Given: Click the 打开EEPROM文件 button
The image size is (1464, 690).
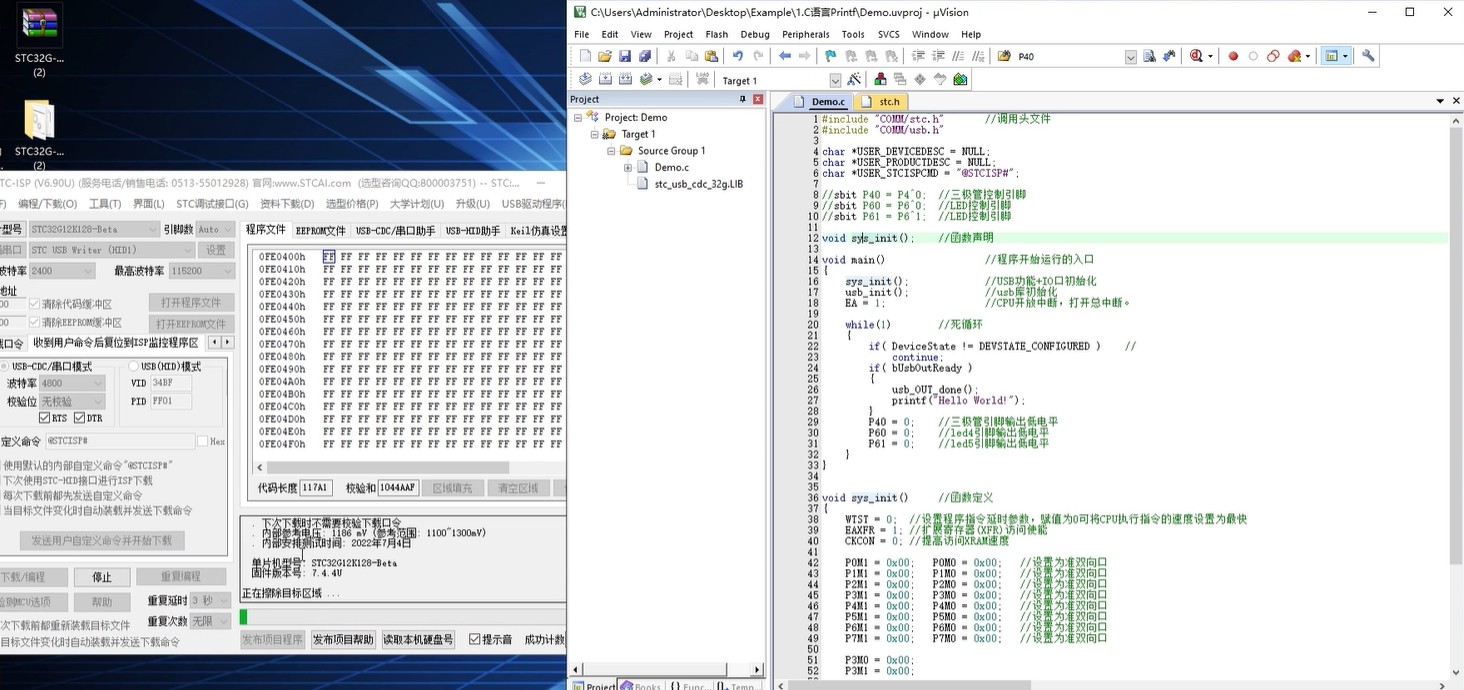Looking at the screenshot, I should point(191,324).
